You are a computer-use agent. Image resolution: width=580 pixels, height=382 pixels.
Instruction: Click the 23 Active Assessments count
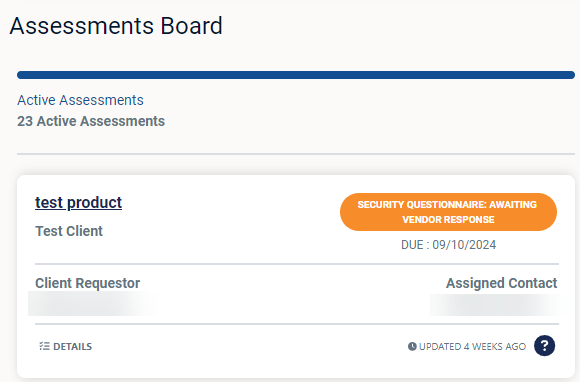pyautogui.click(x=91, y=121)
